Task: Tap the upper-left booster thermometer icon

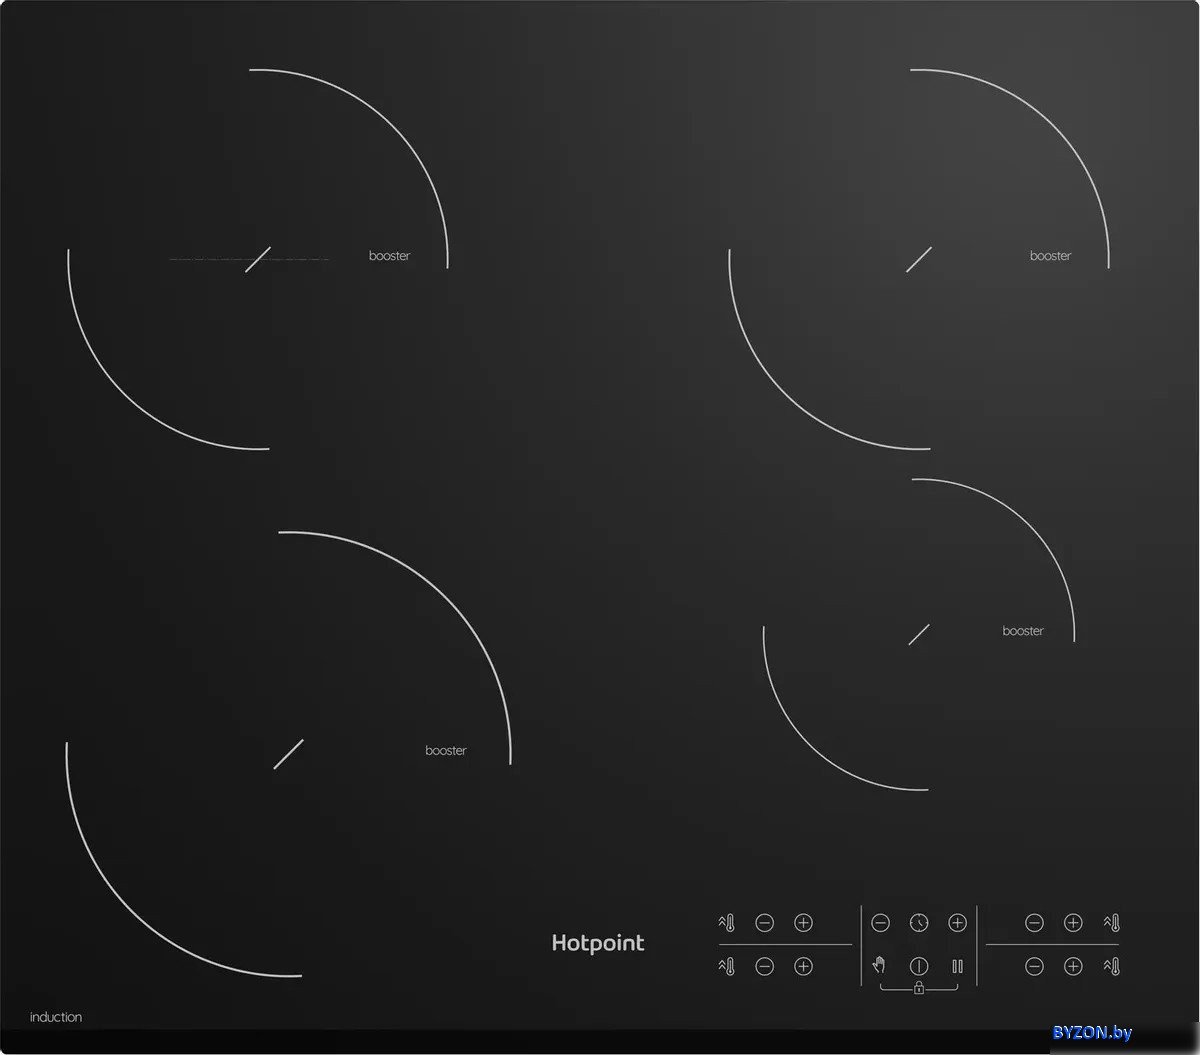Action: click(x=727, y=922)
